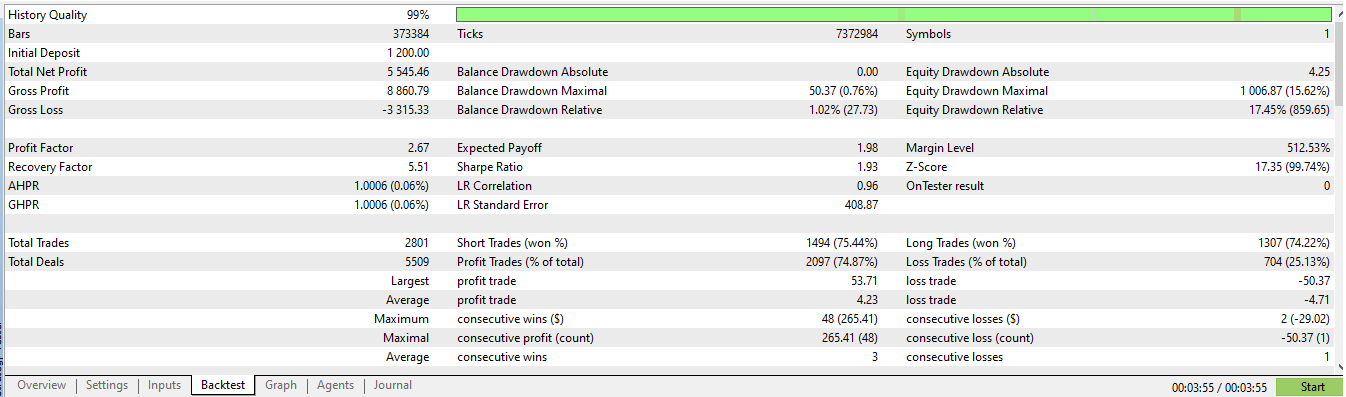Click the Backtest tab
The height and width of the screenshot is (397, 1346).
pos(223,385)
